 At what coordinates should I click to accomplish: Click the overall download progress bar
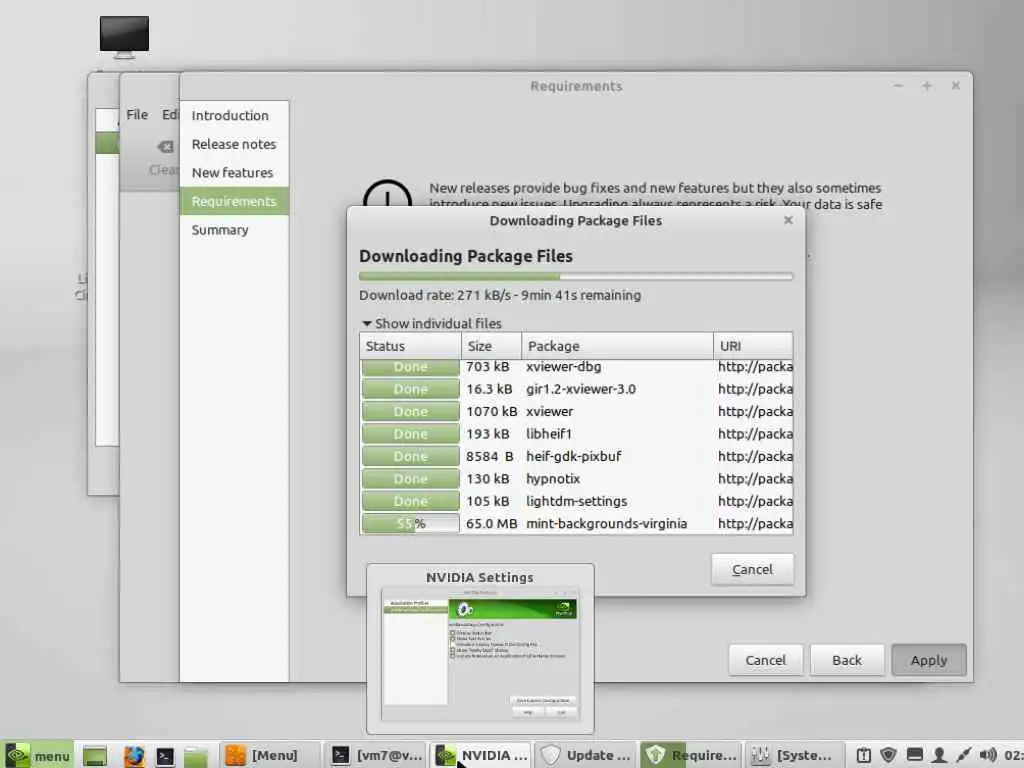pyautogui.click(x=576, y=276)
